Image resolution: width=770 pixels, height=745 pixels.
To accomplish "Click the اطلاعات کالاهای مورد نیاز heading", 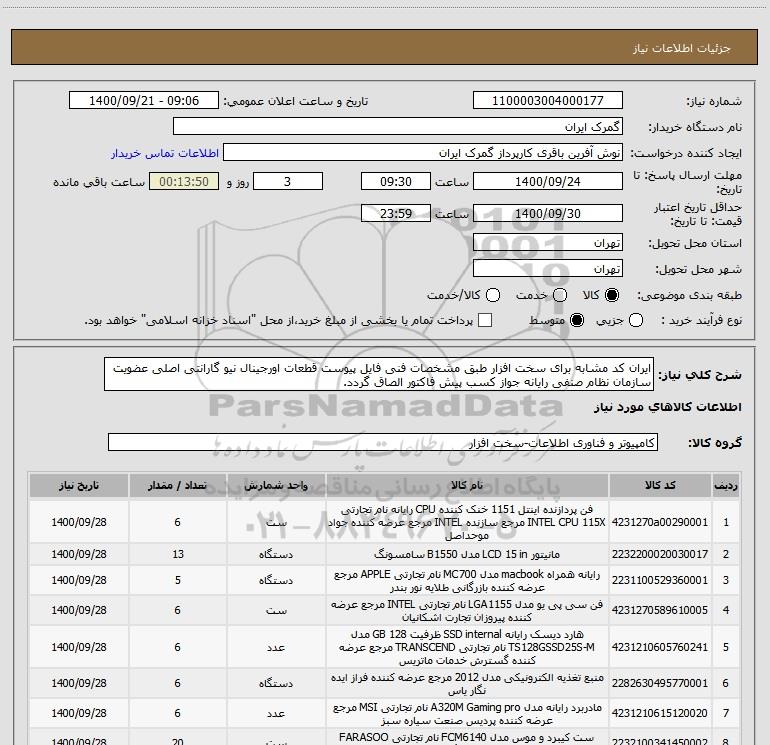I will click(x=667, y=407).
